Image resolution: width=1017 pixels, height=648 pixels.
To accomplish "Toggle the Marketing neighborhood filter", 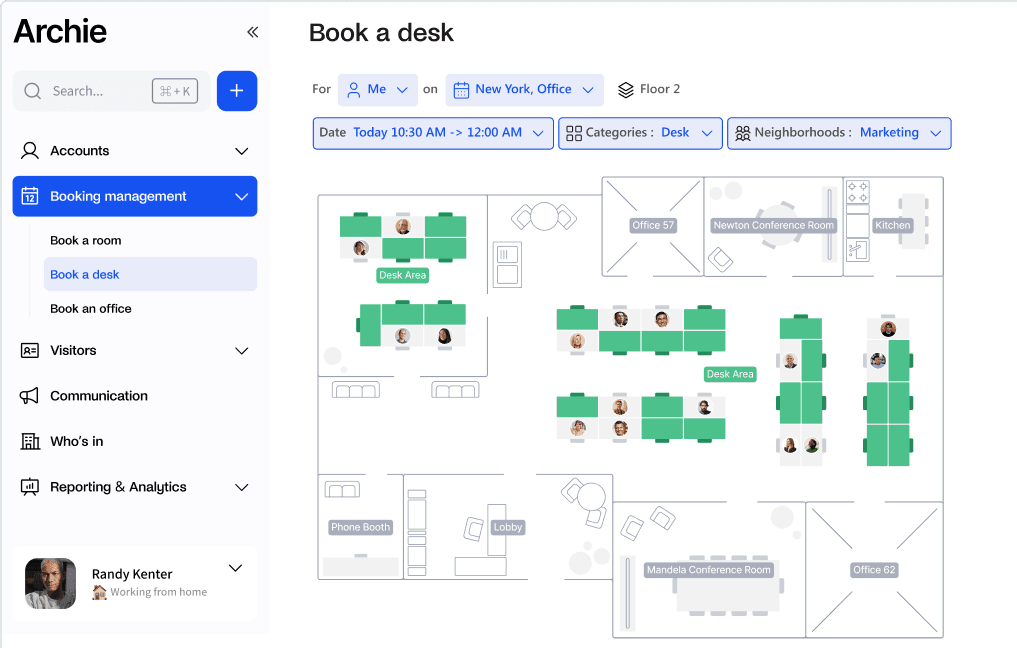I will 839,132.
